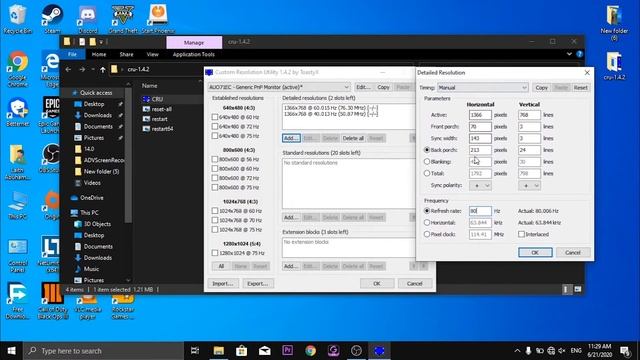Select Quick access in navigation pane
The height and width of the screenshot is (360, 640).
pos(96,93)
